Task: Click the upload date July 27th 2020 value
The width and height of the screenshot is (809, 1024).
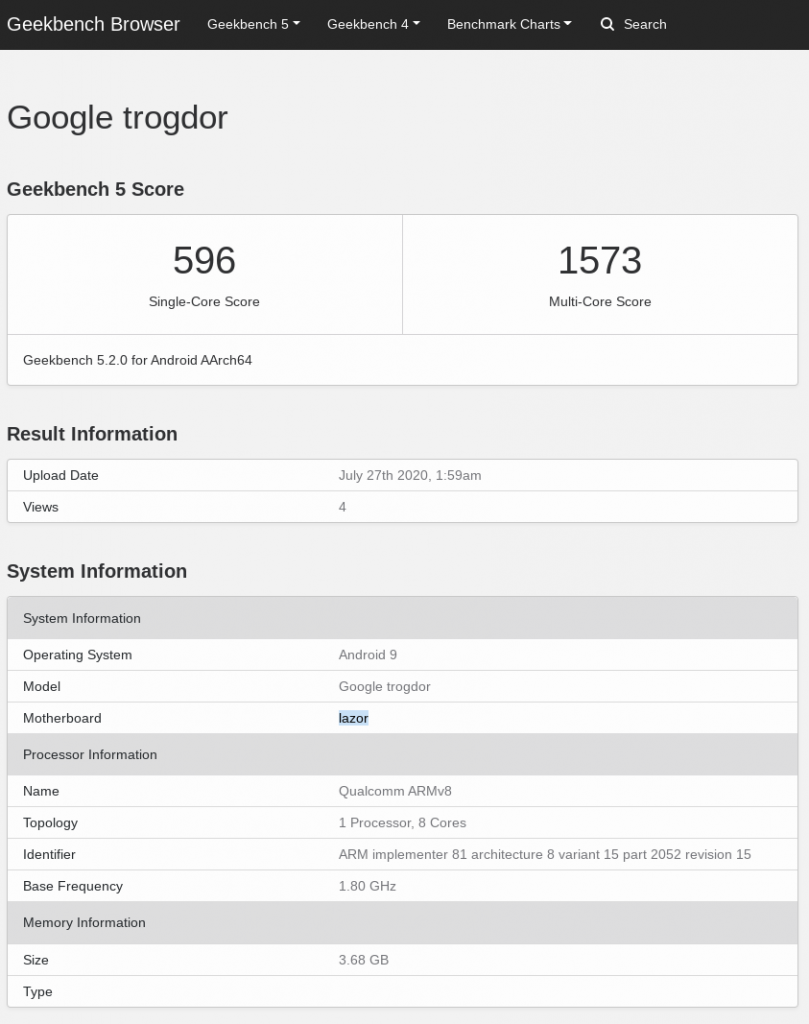Action: (410, 476)
